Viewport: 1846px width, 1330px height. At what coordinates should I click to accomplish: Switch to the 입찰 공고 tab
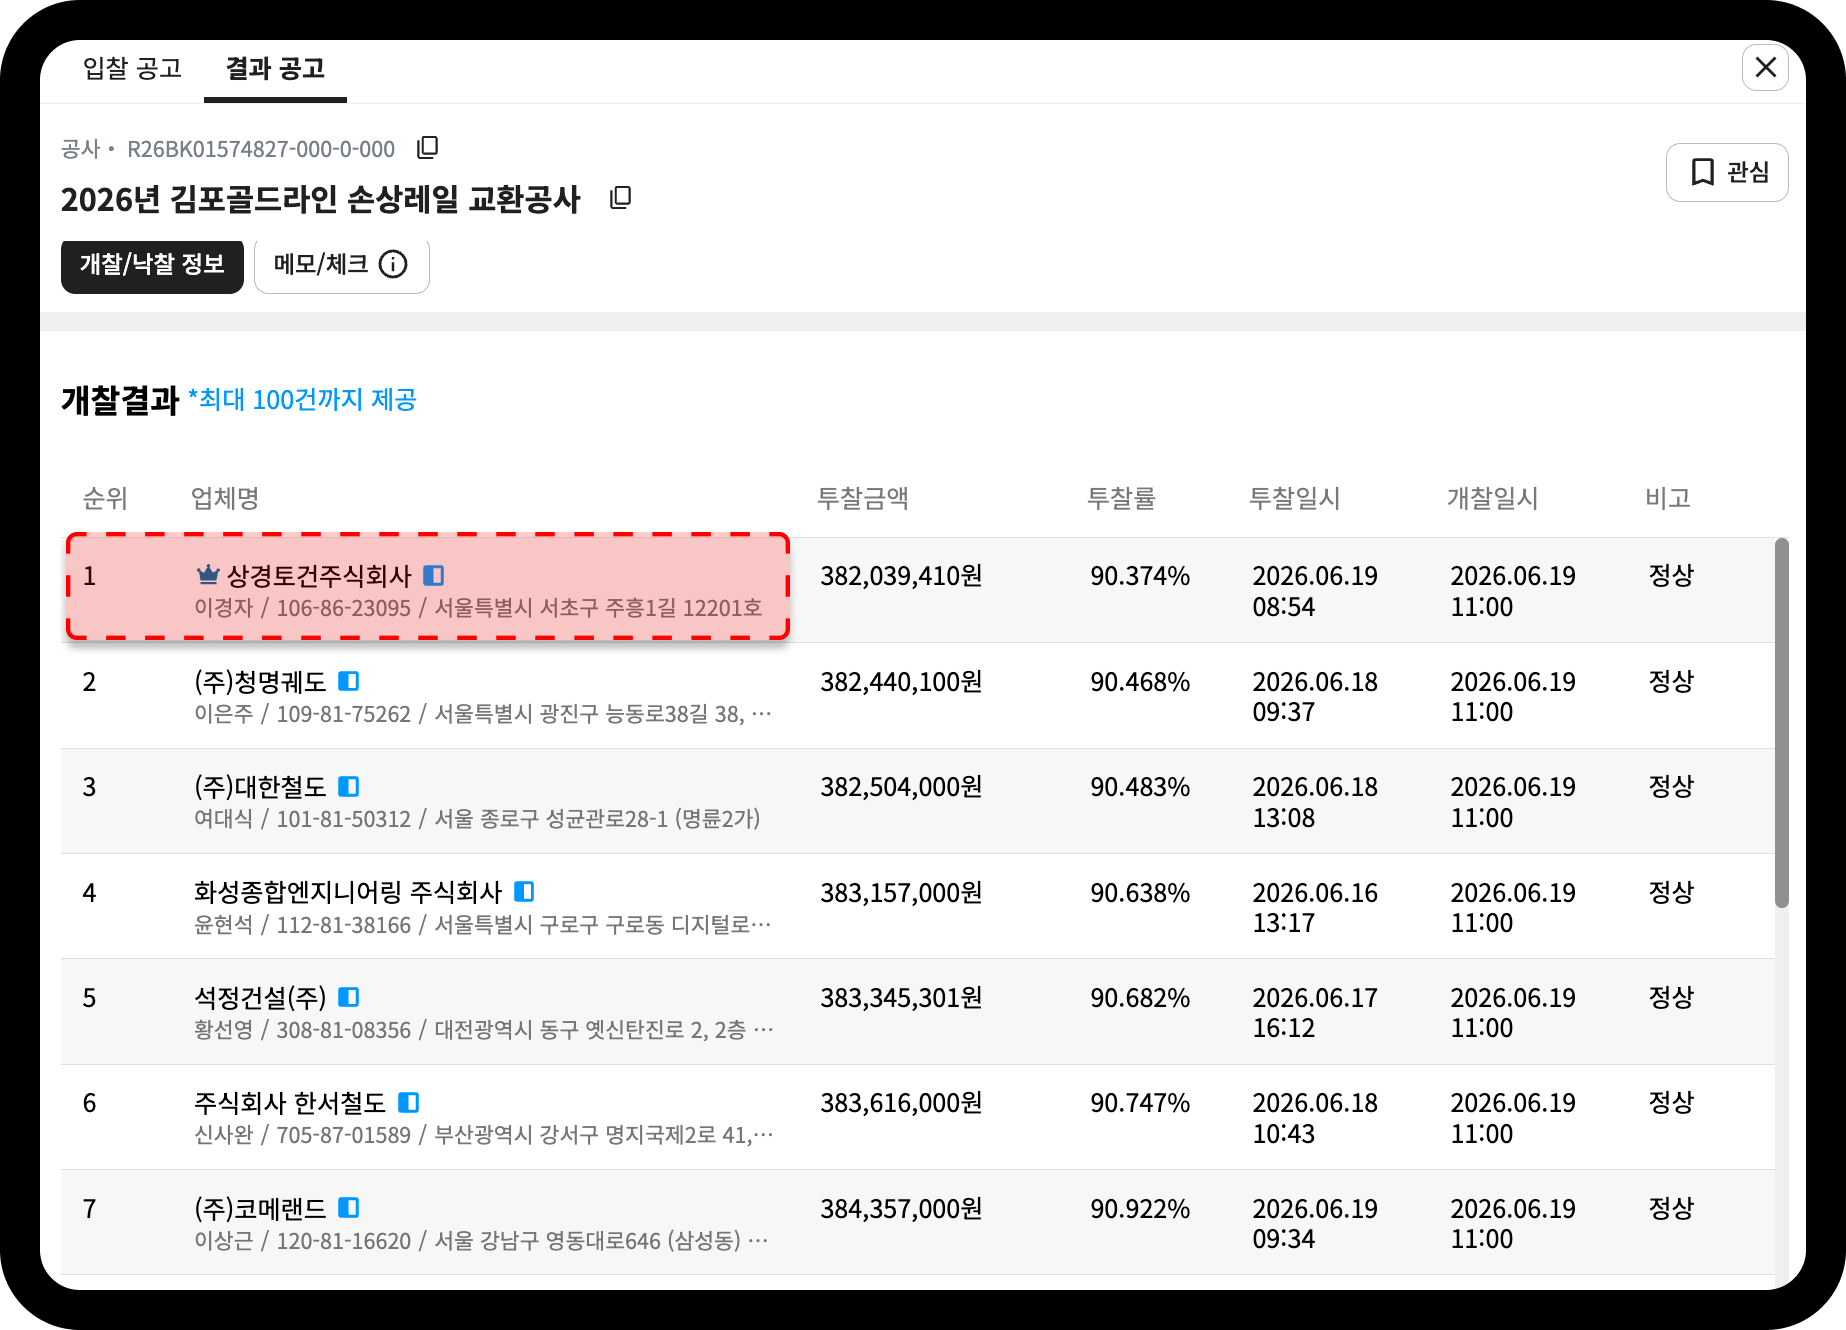(132, 69)
